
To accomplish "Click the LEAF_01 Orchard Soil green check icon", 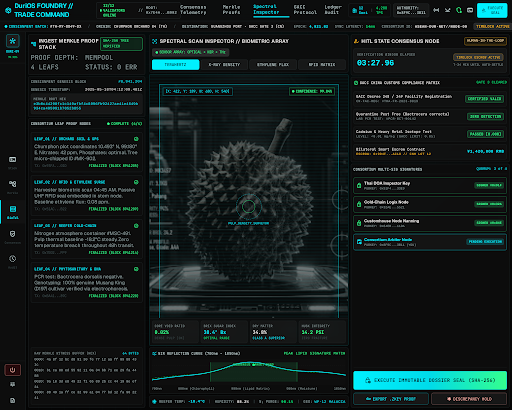I will [x=136, y=139].
